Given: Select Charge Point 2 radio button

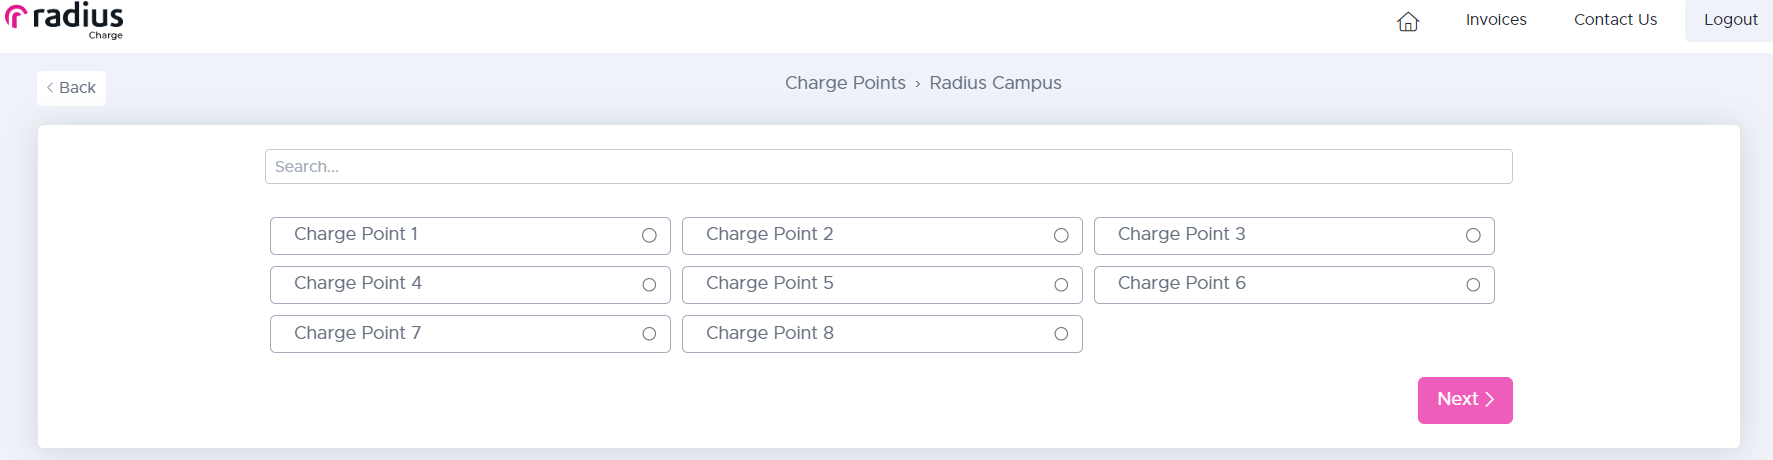Looking at the screenshot, I should [1061, 236].
